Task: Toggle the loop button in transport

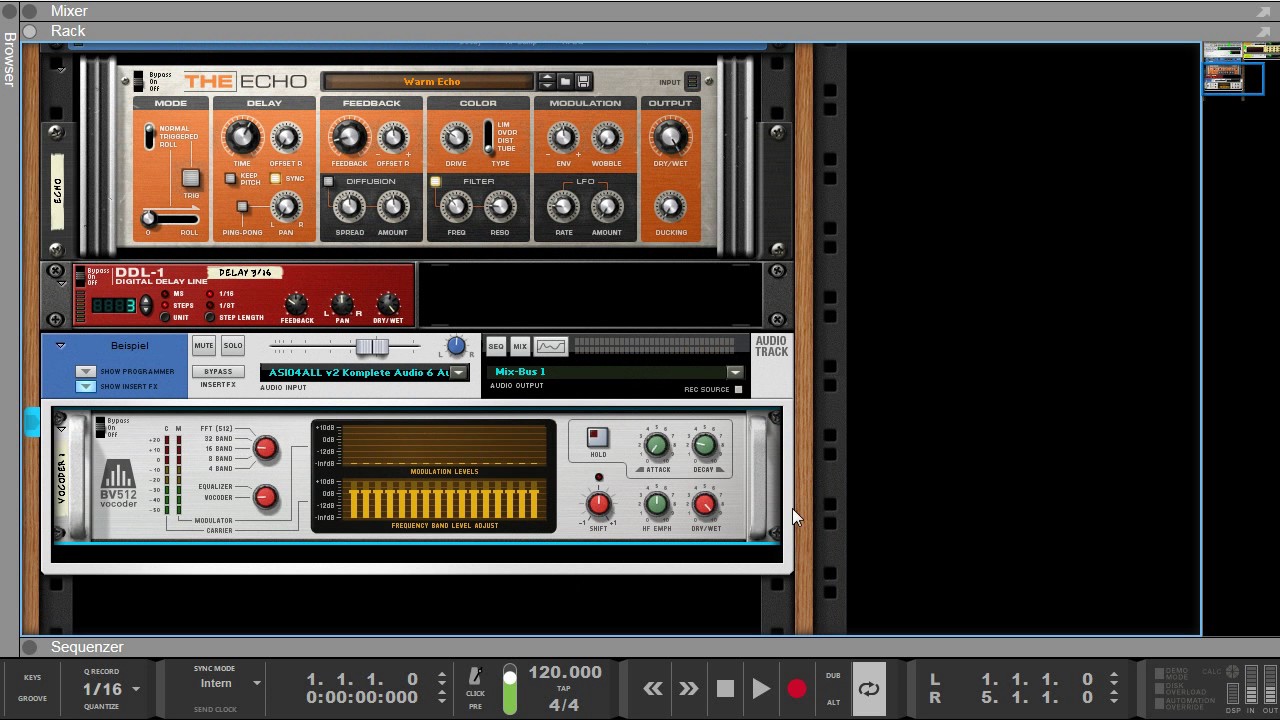Action: [x=869, y=689]
